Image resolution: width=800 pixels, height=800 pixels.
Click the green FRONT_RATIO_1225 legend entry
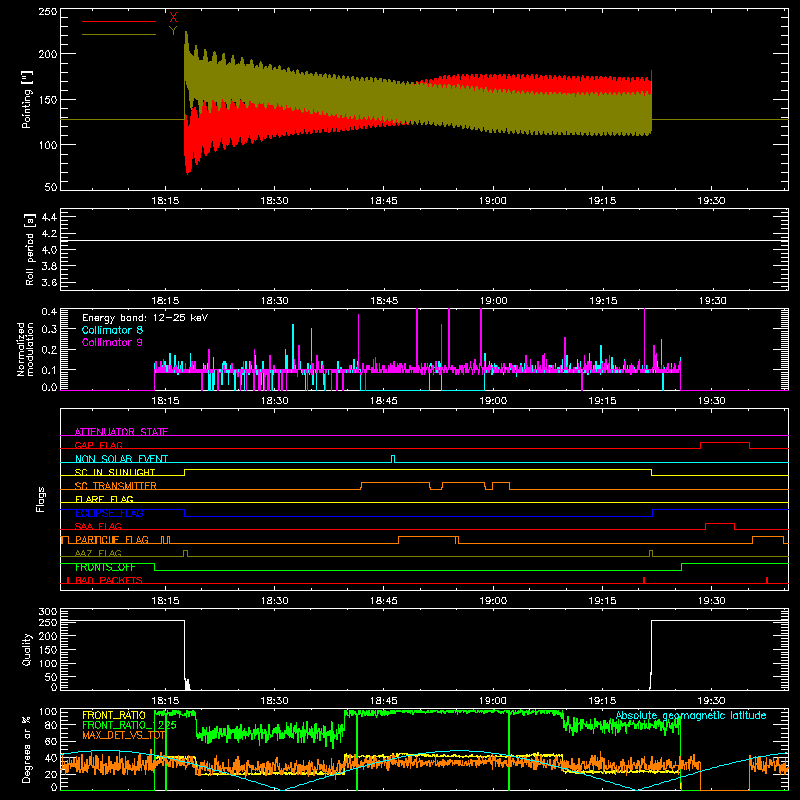129,725
